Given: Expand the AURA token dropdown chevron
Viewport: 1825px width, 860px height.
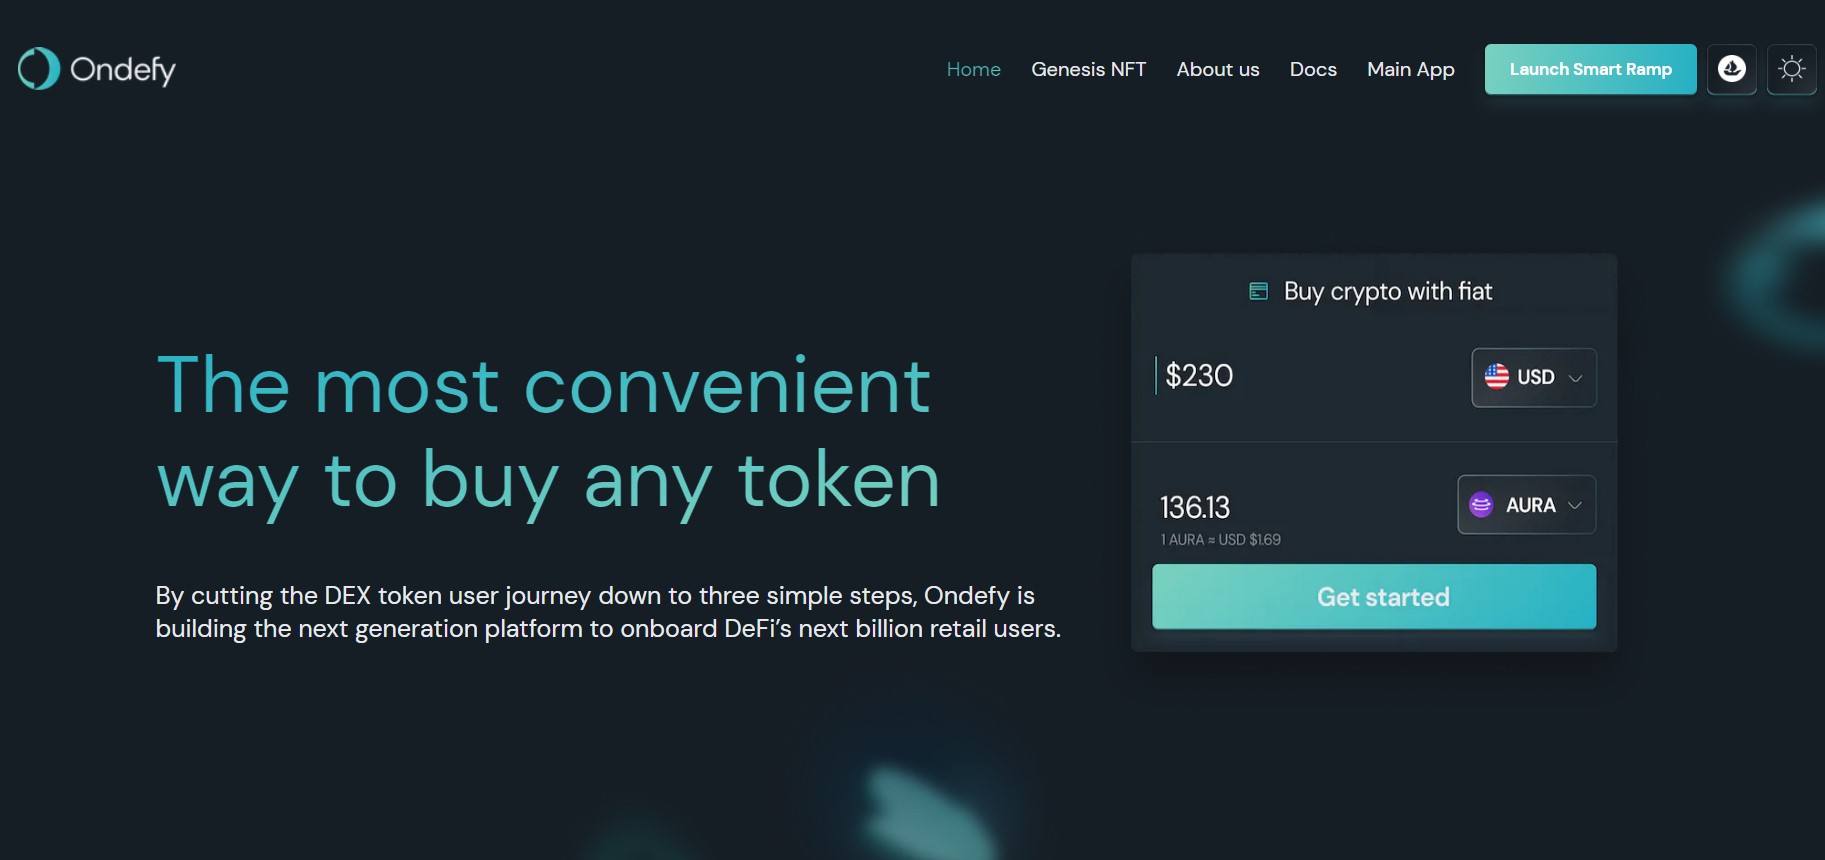Looking at the screenshot, I should (1575, 505).
